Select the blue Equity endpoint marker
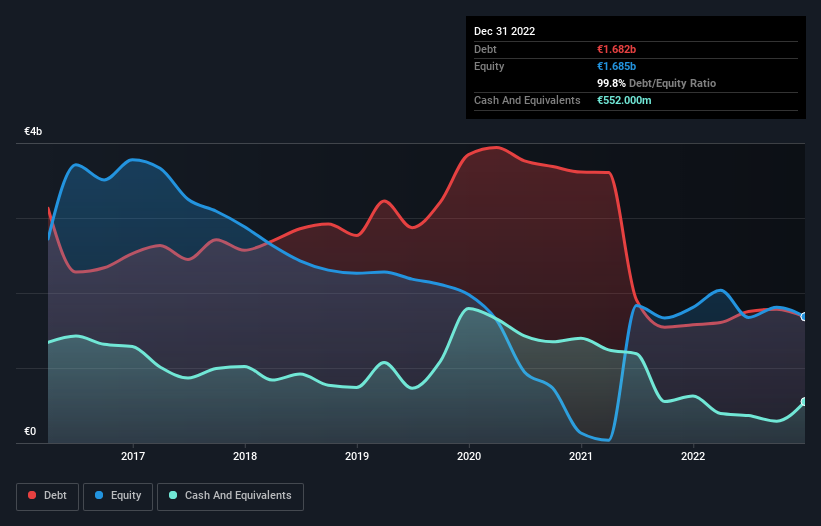This screenshot has width=821, height=526. pos(804,317)
